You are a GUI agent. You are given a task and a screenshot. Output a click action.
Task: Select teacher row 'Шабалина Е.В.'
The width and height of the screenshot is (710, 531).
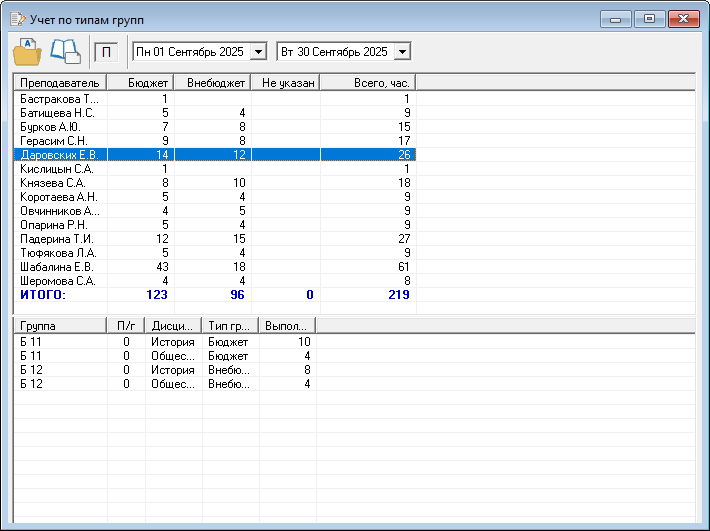[x=57, y=267]
